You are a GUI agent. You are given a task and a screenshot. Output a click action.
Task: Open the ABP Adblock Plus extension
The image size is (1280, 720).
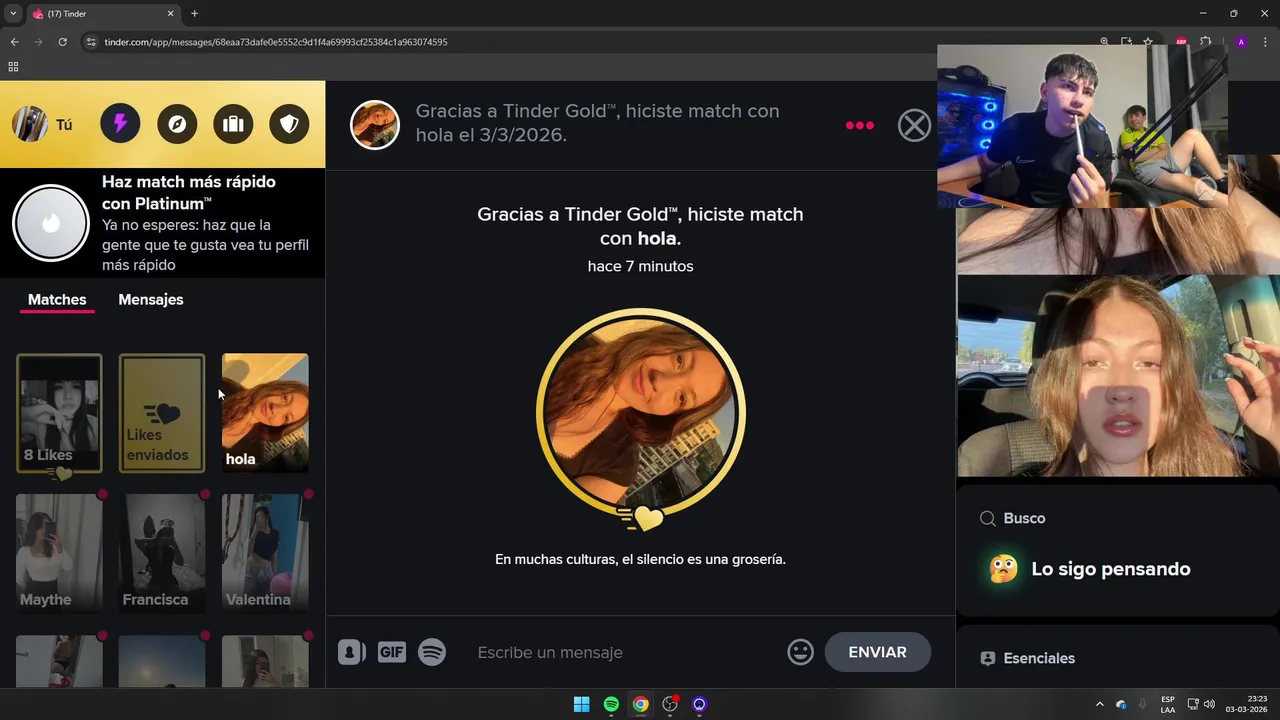[1181, 42]
